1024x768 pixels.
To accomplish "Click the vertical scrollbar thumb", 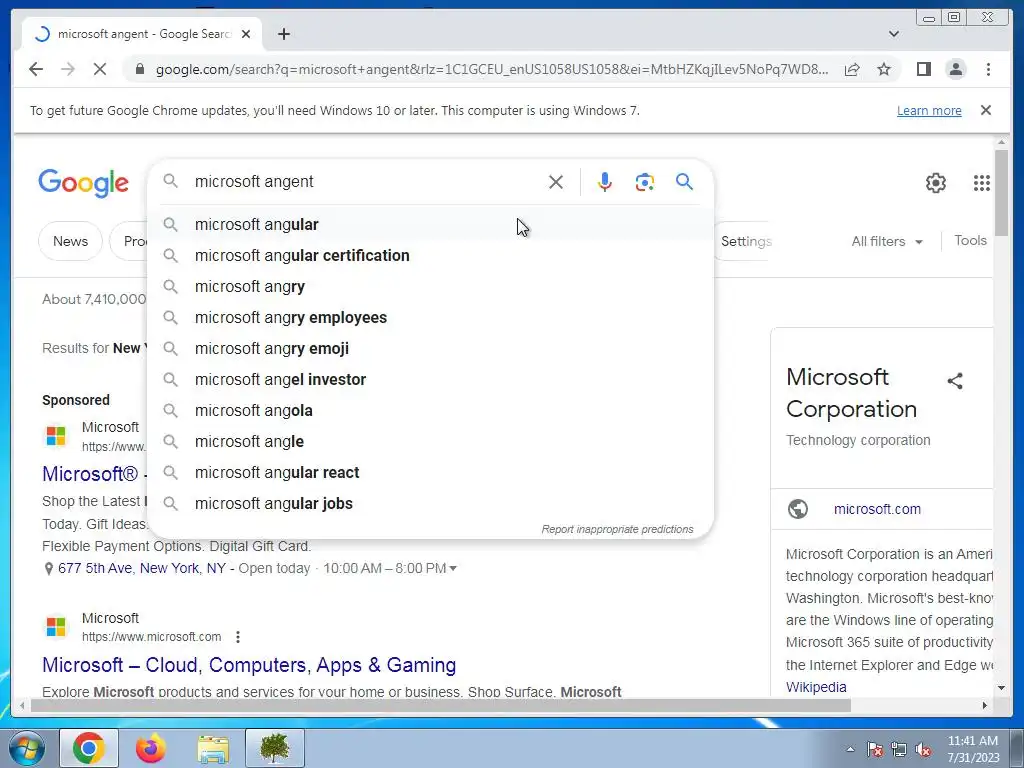I will 1001,193.
